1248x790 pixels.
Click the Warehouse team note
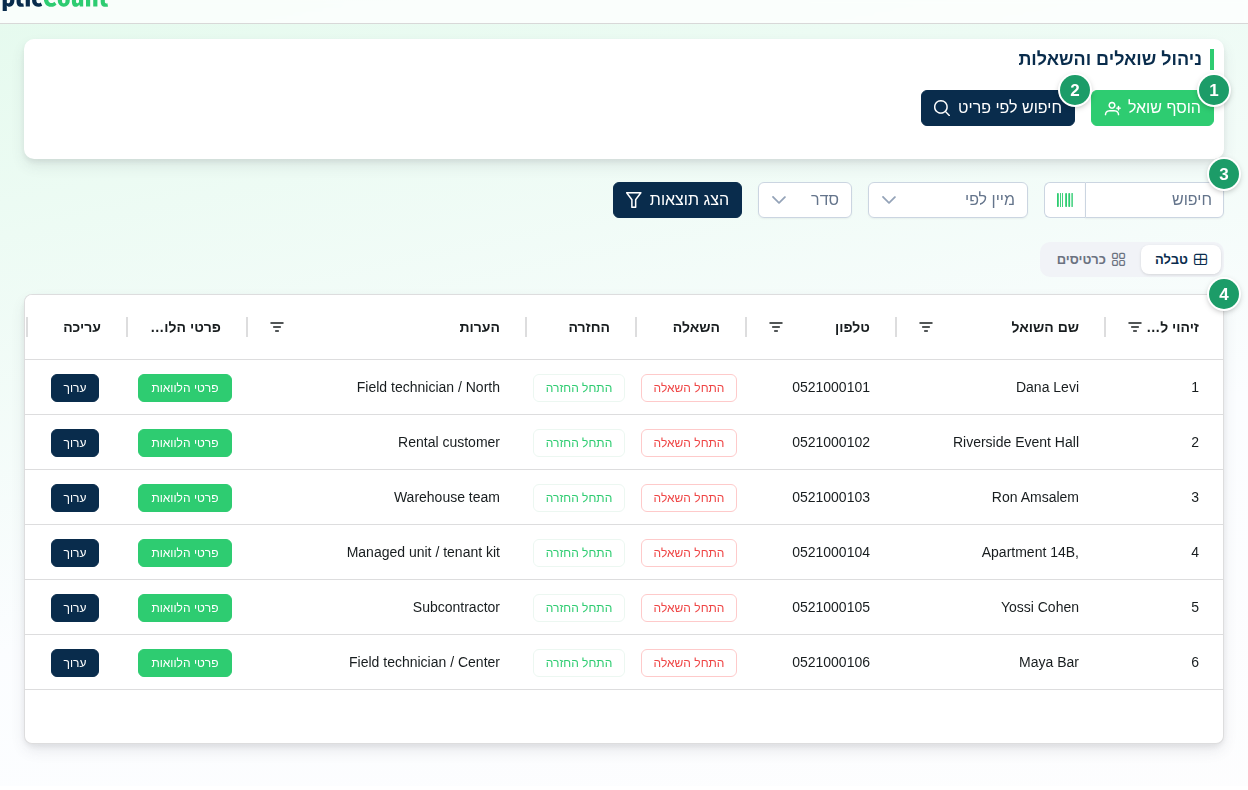coord(447,497)
